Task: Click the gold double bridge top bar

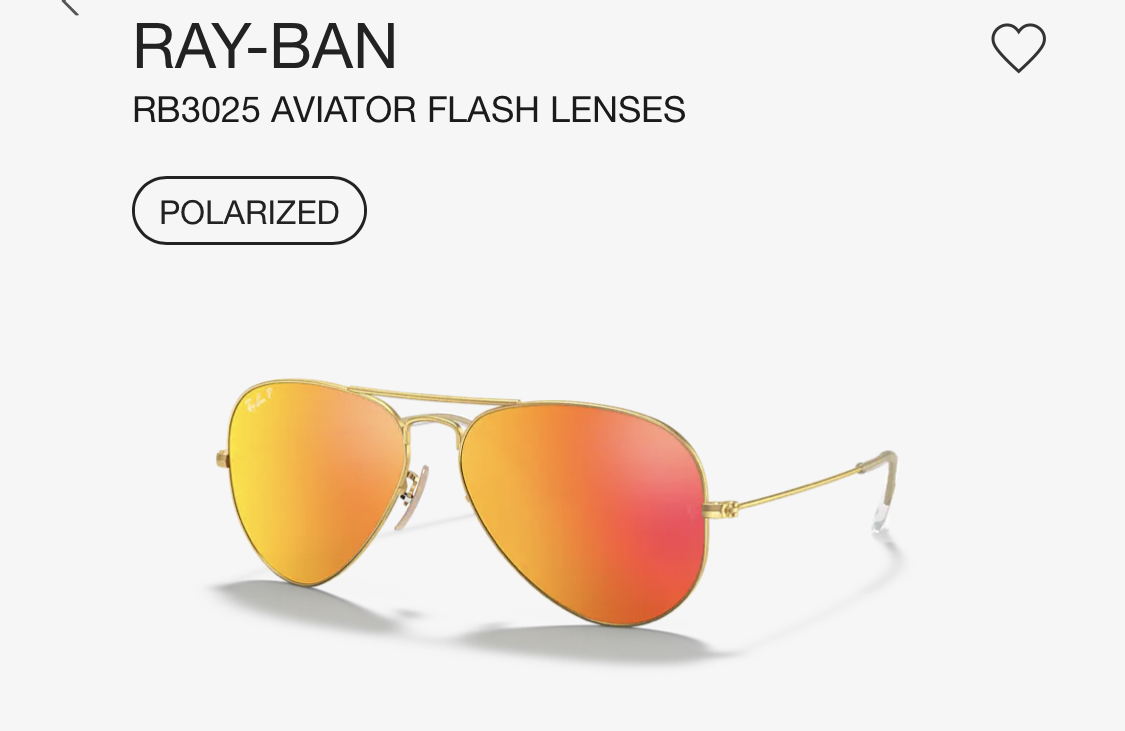Action: pyautogui.click(x=434, y=396)
